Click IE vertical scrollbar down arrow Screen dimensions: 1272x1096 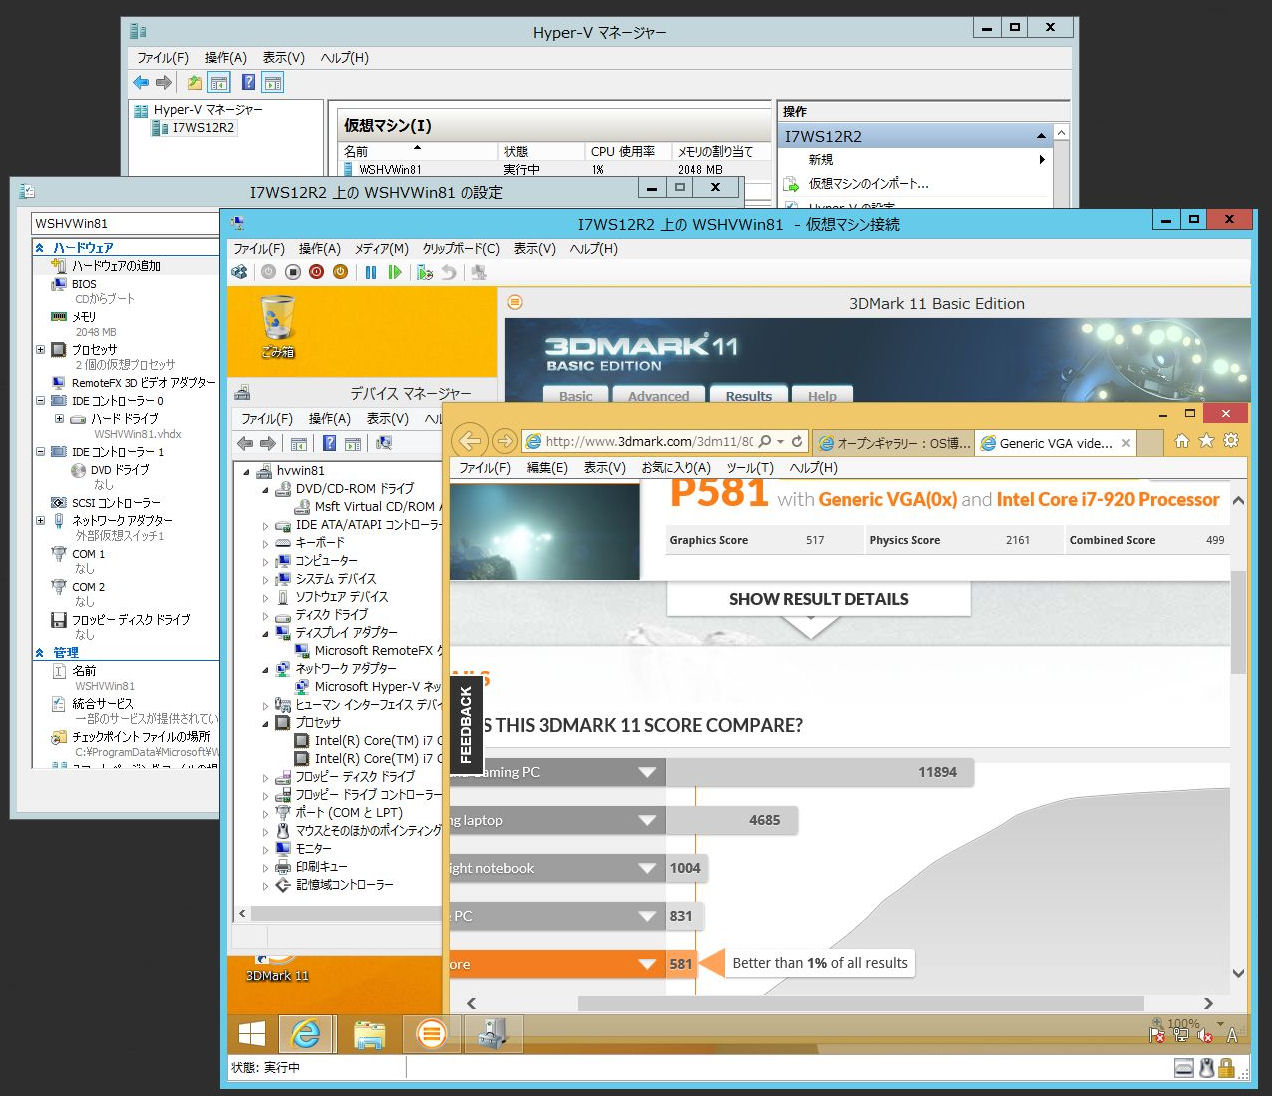(1238, 973)
